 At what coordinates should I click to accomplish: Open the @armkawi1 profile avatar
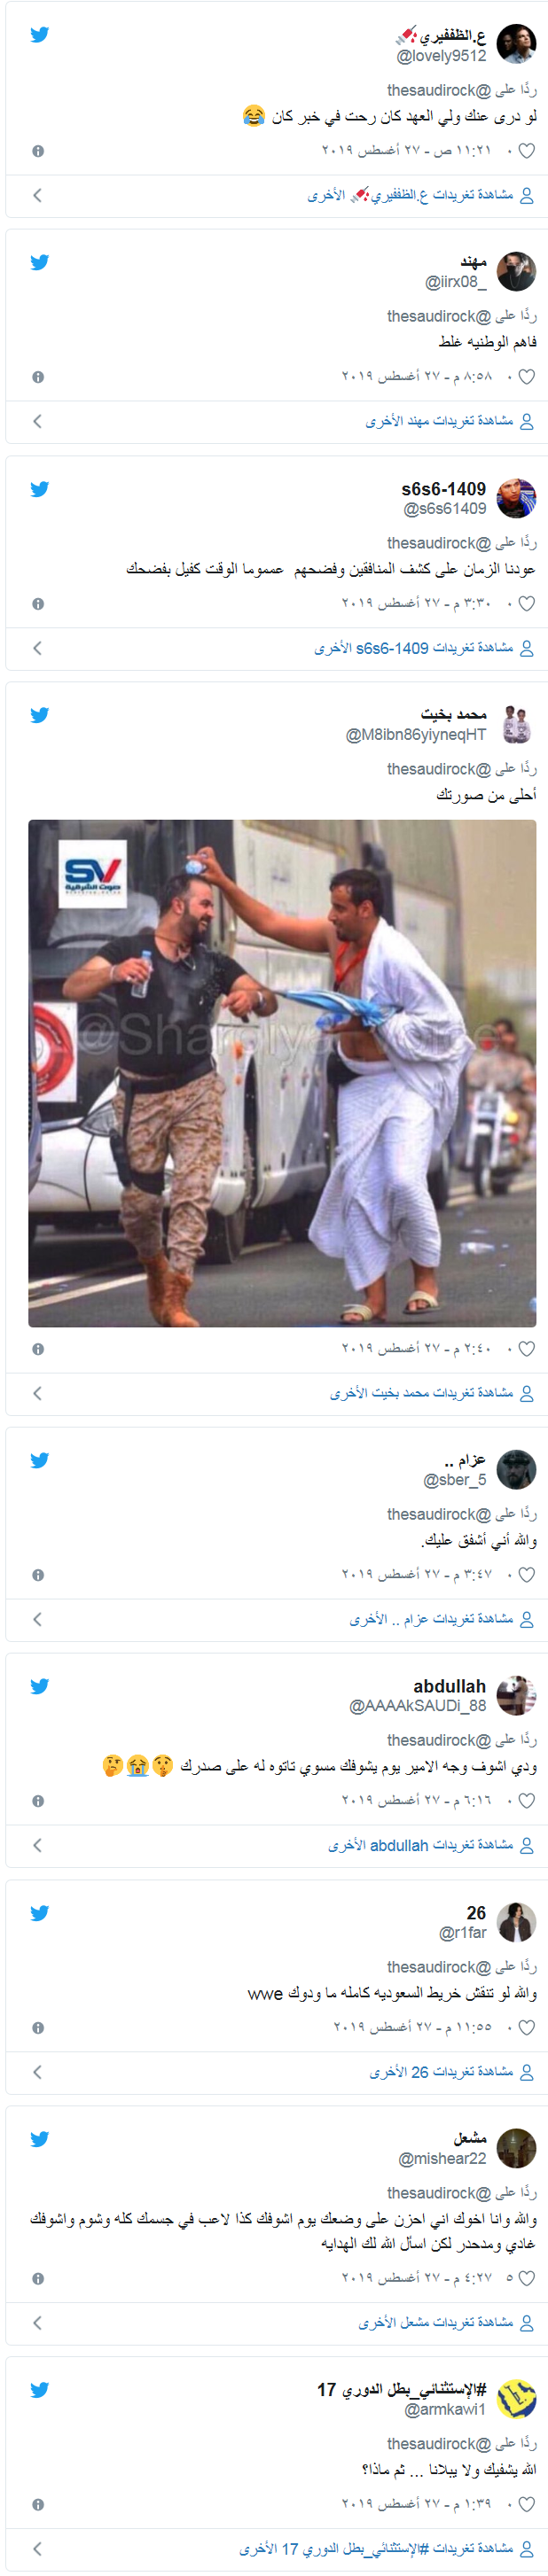[516, 2399]
